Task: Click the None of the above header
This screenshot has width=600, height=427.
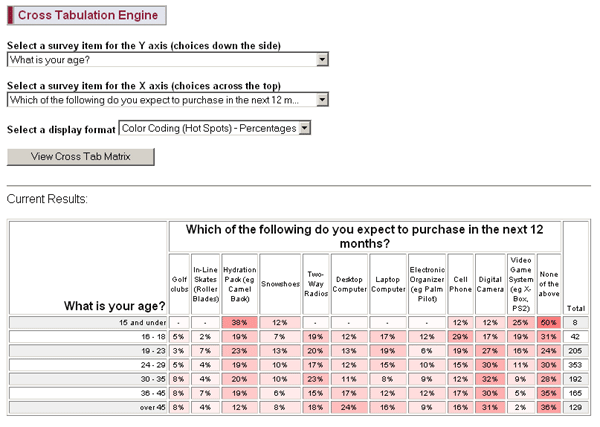Action: [549, 283]
